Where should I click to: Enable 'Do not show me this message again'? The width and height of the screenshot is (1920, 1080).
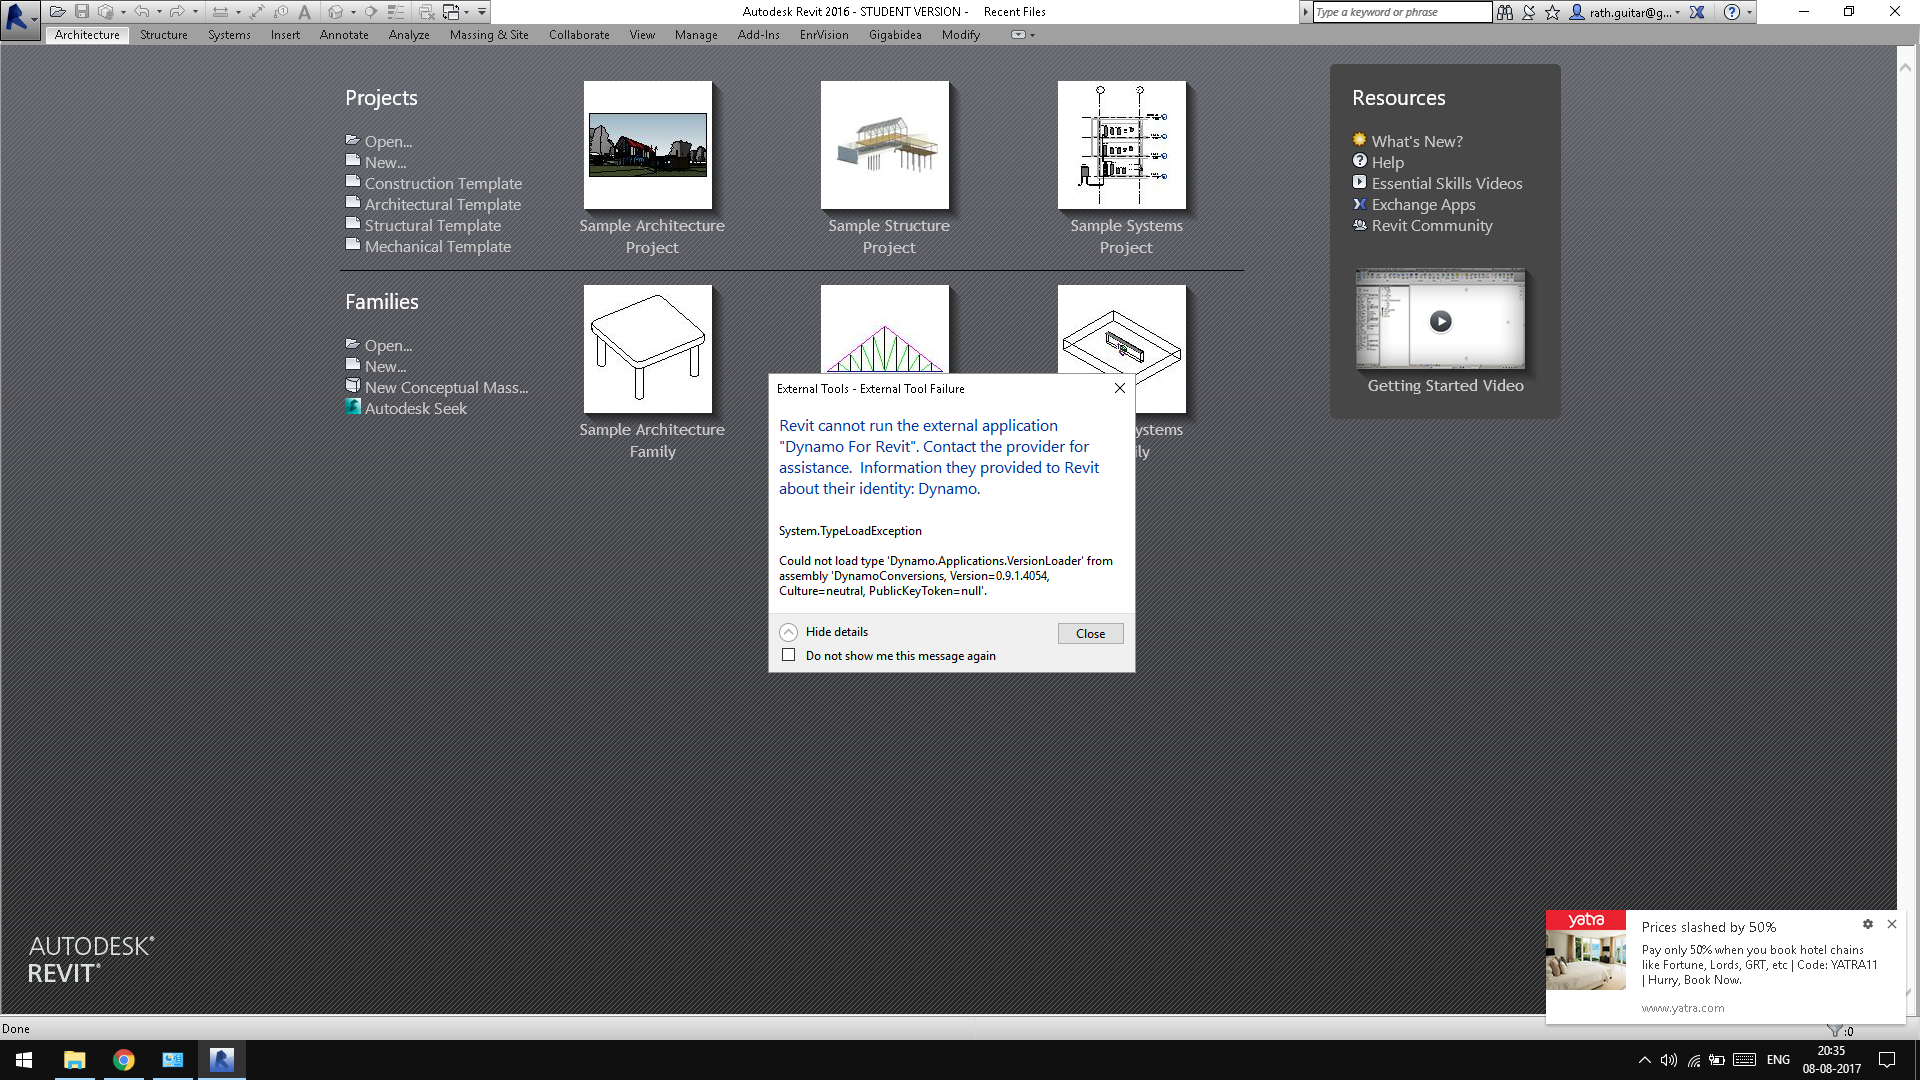tap(789, 655)
